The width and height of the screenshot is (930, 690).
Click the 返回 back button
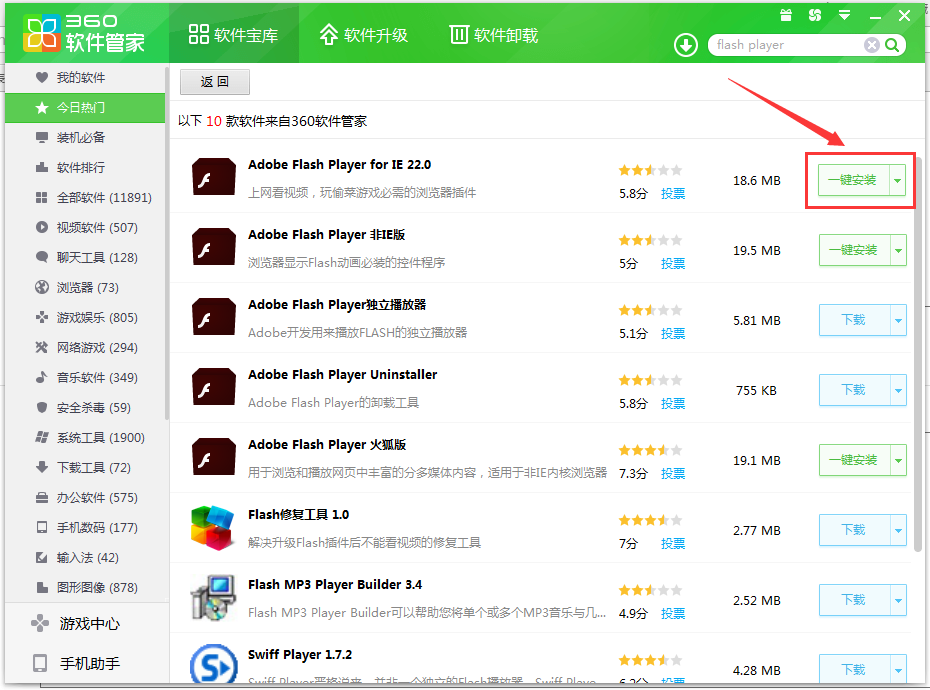[x=215, y=82]
